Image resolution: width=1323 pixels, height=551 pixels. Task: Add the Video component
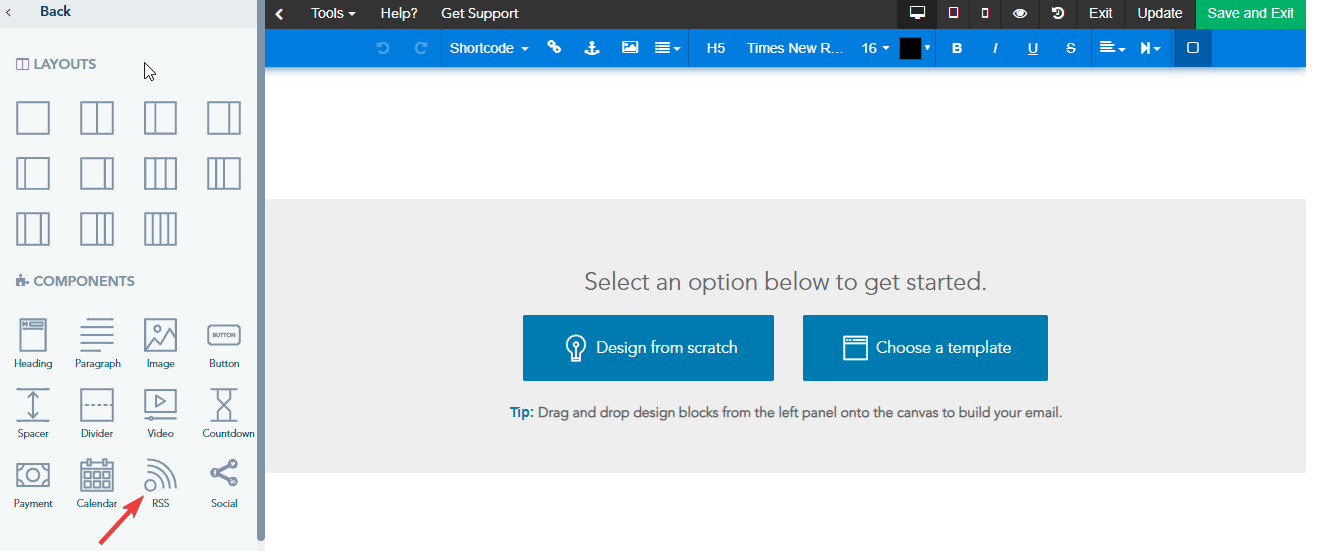161,413
